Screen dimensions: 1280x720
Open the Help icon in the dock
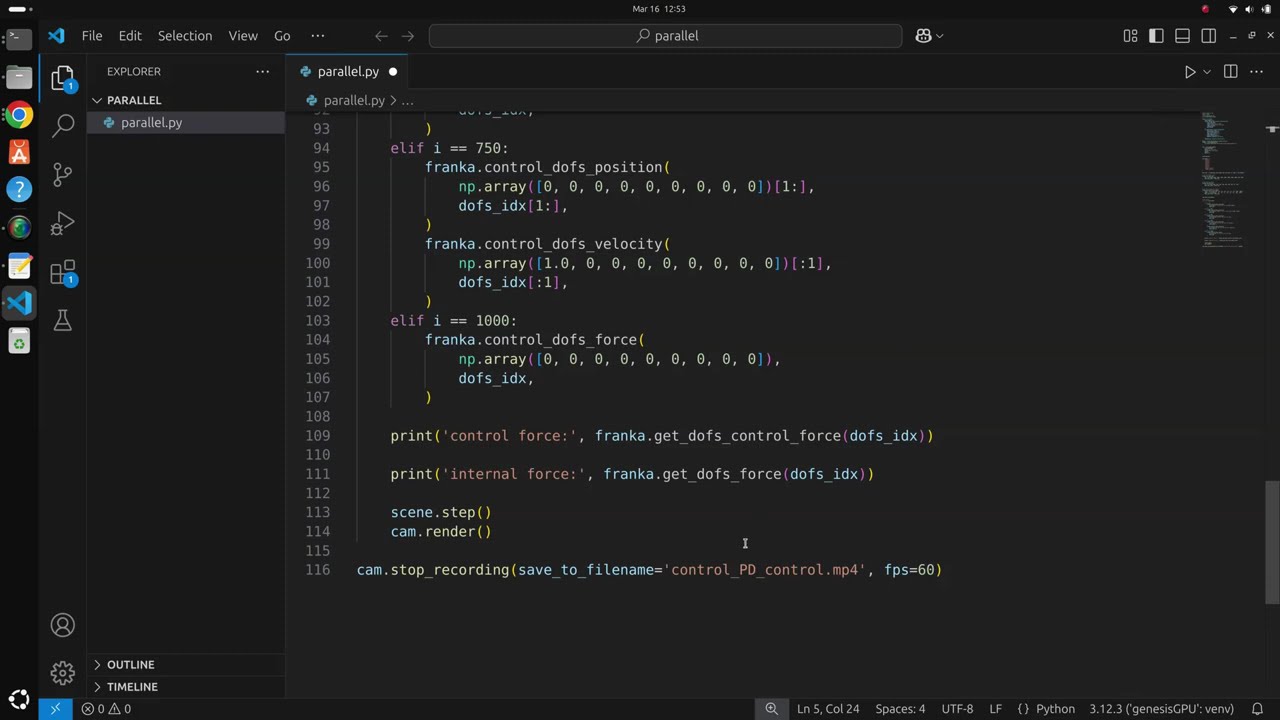(x=19, y=189)
